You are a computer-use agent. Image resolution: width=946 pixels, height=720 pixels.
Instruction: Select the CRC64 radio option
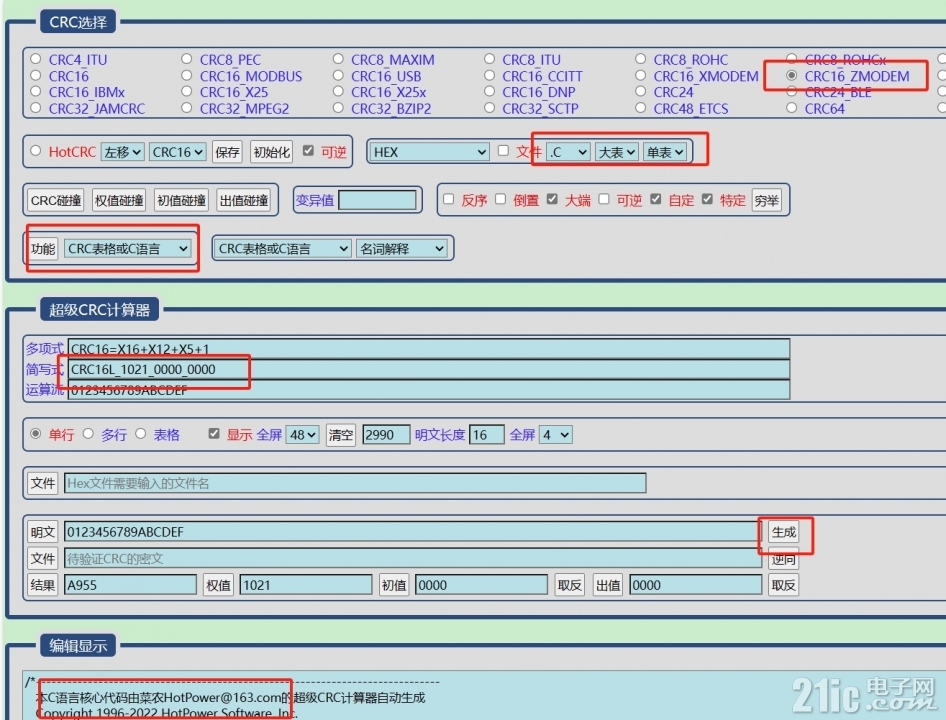pos(792,108)
